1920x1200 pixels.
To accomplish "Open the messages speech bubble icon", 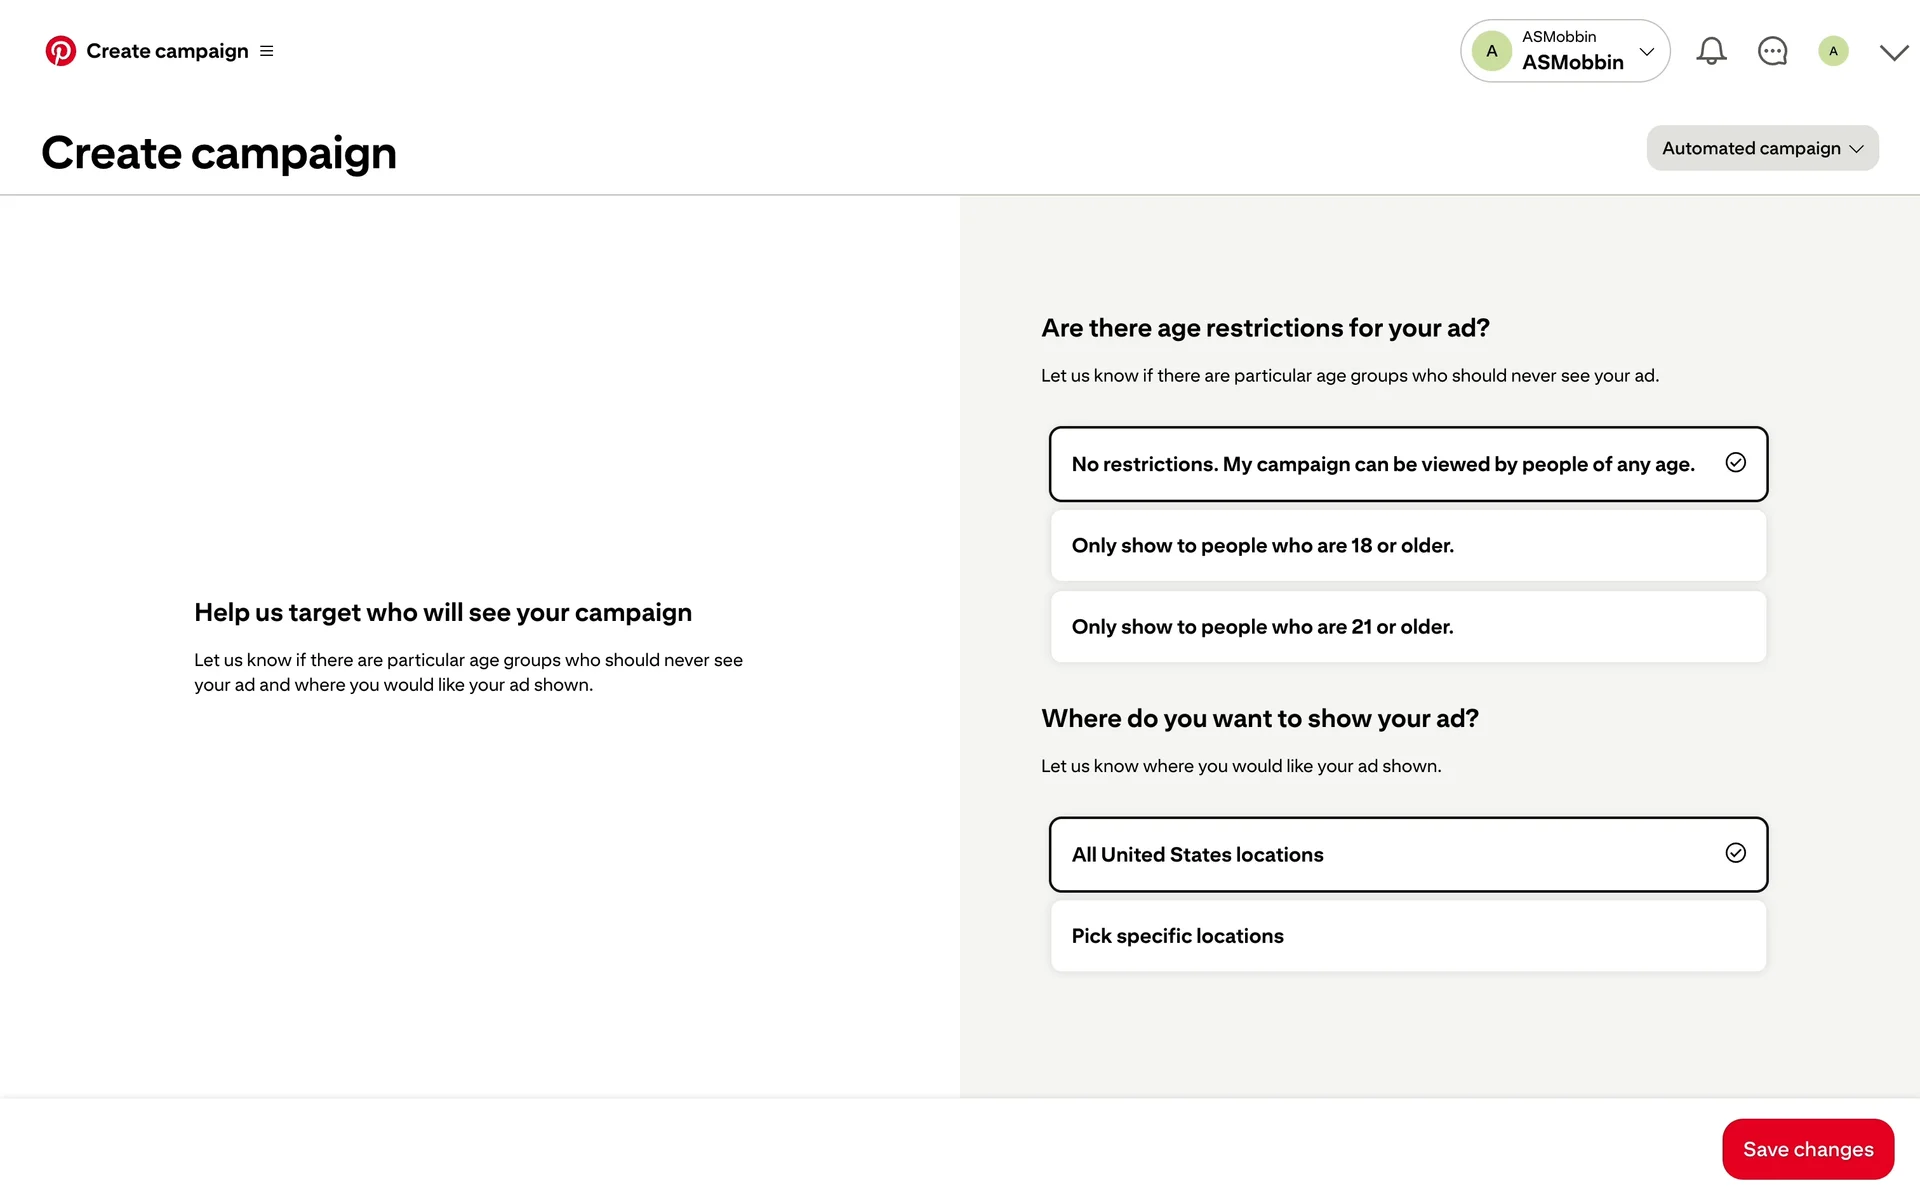I will (1772, 51).
